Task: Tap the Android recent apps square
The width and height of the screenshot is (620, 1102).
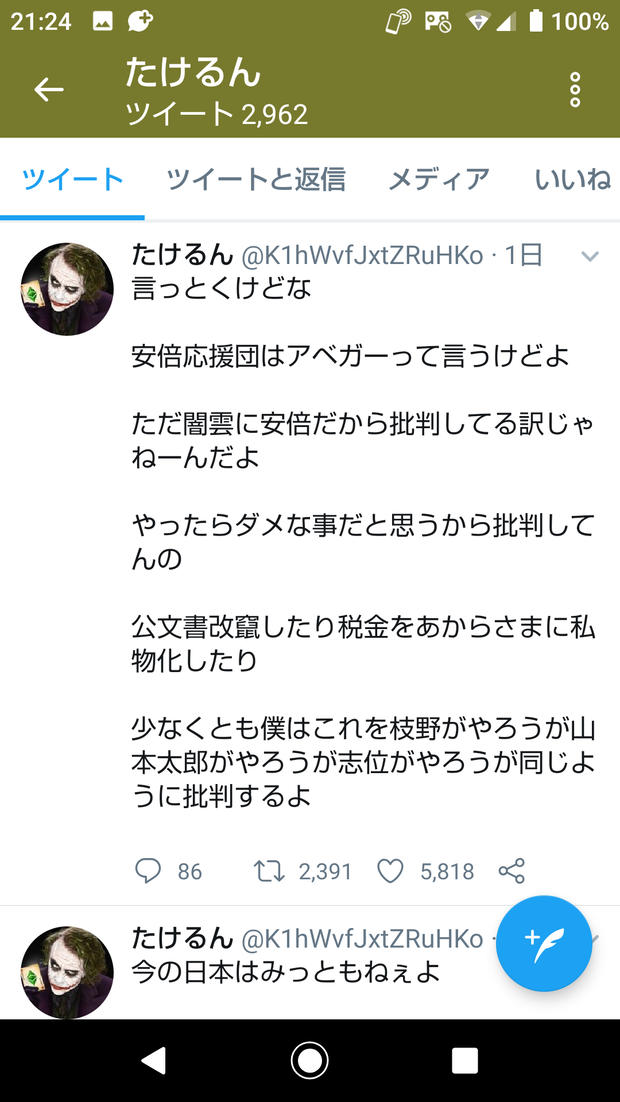Action: 465,1061
